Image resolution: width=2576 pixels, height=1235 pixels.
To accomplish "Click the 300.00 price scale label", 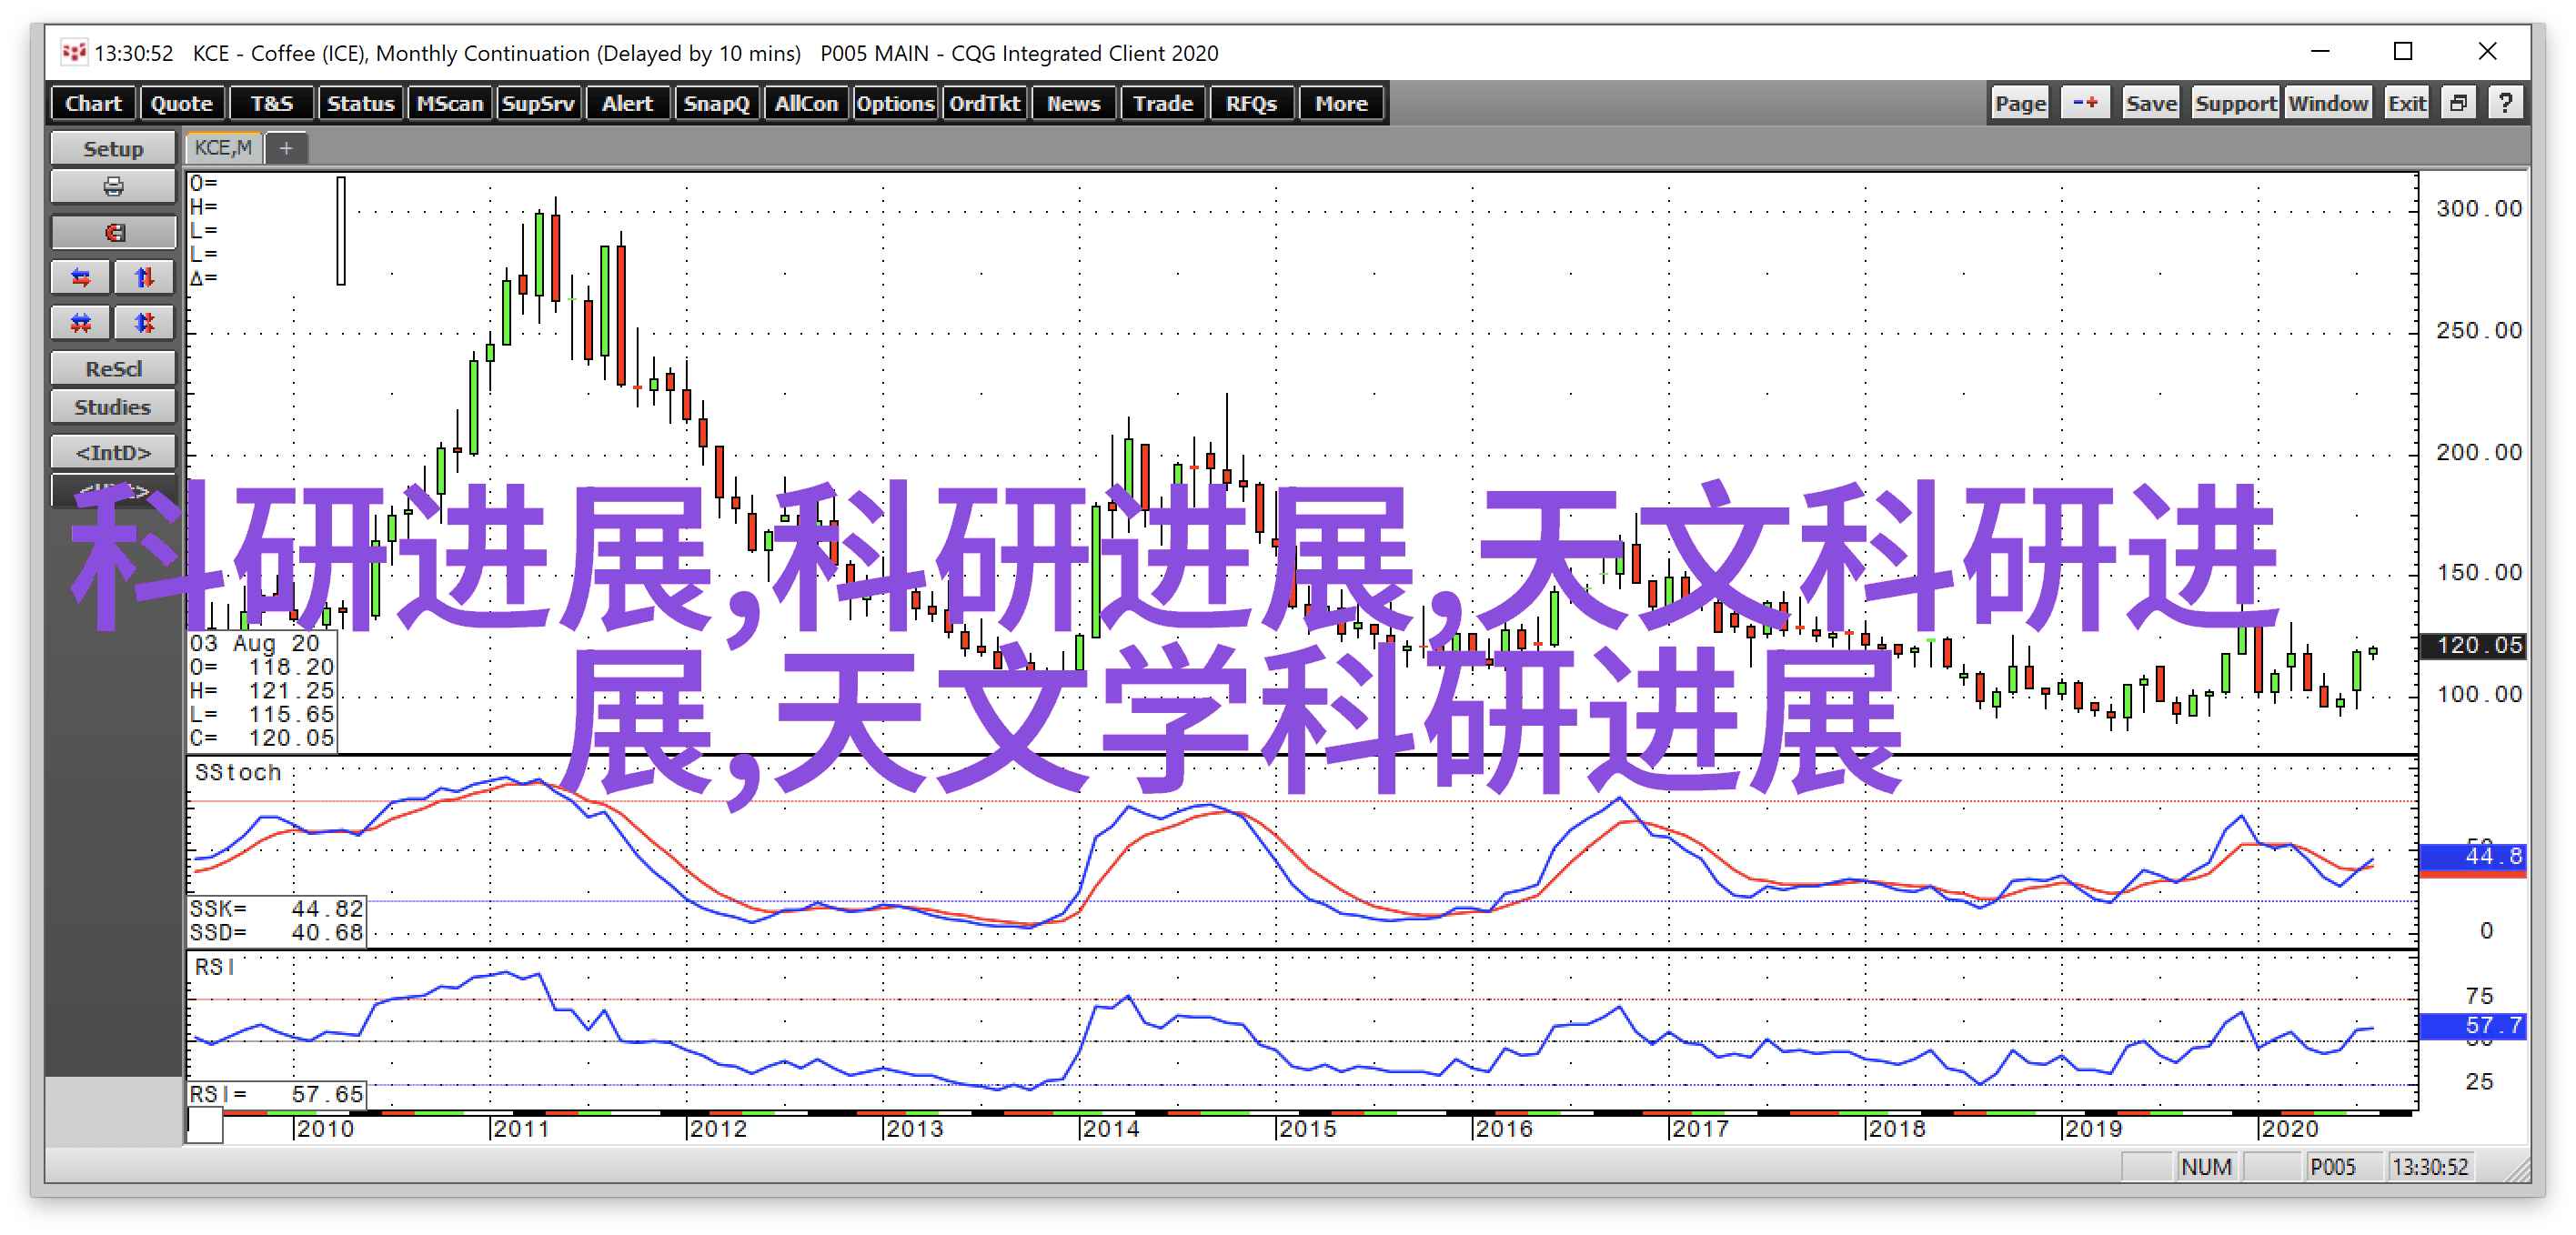I will click(2479, 208).
